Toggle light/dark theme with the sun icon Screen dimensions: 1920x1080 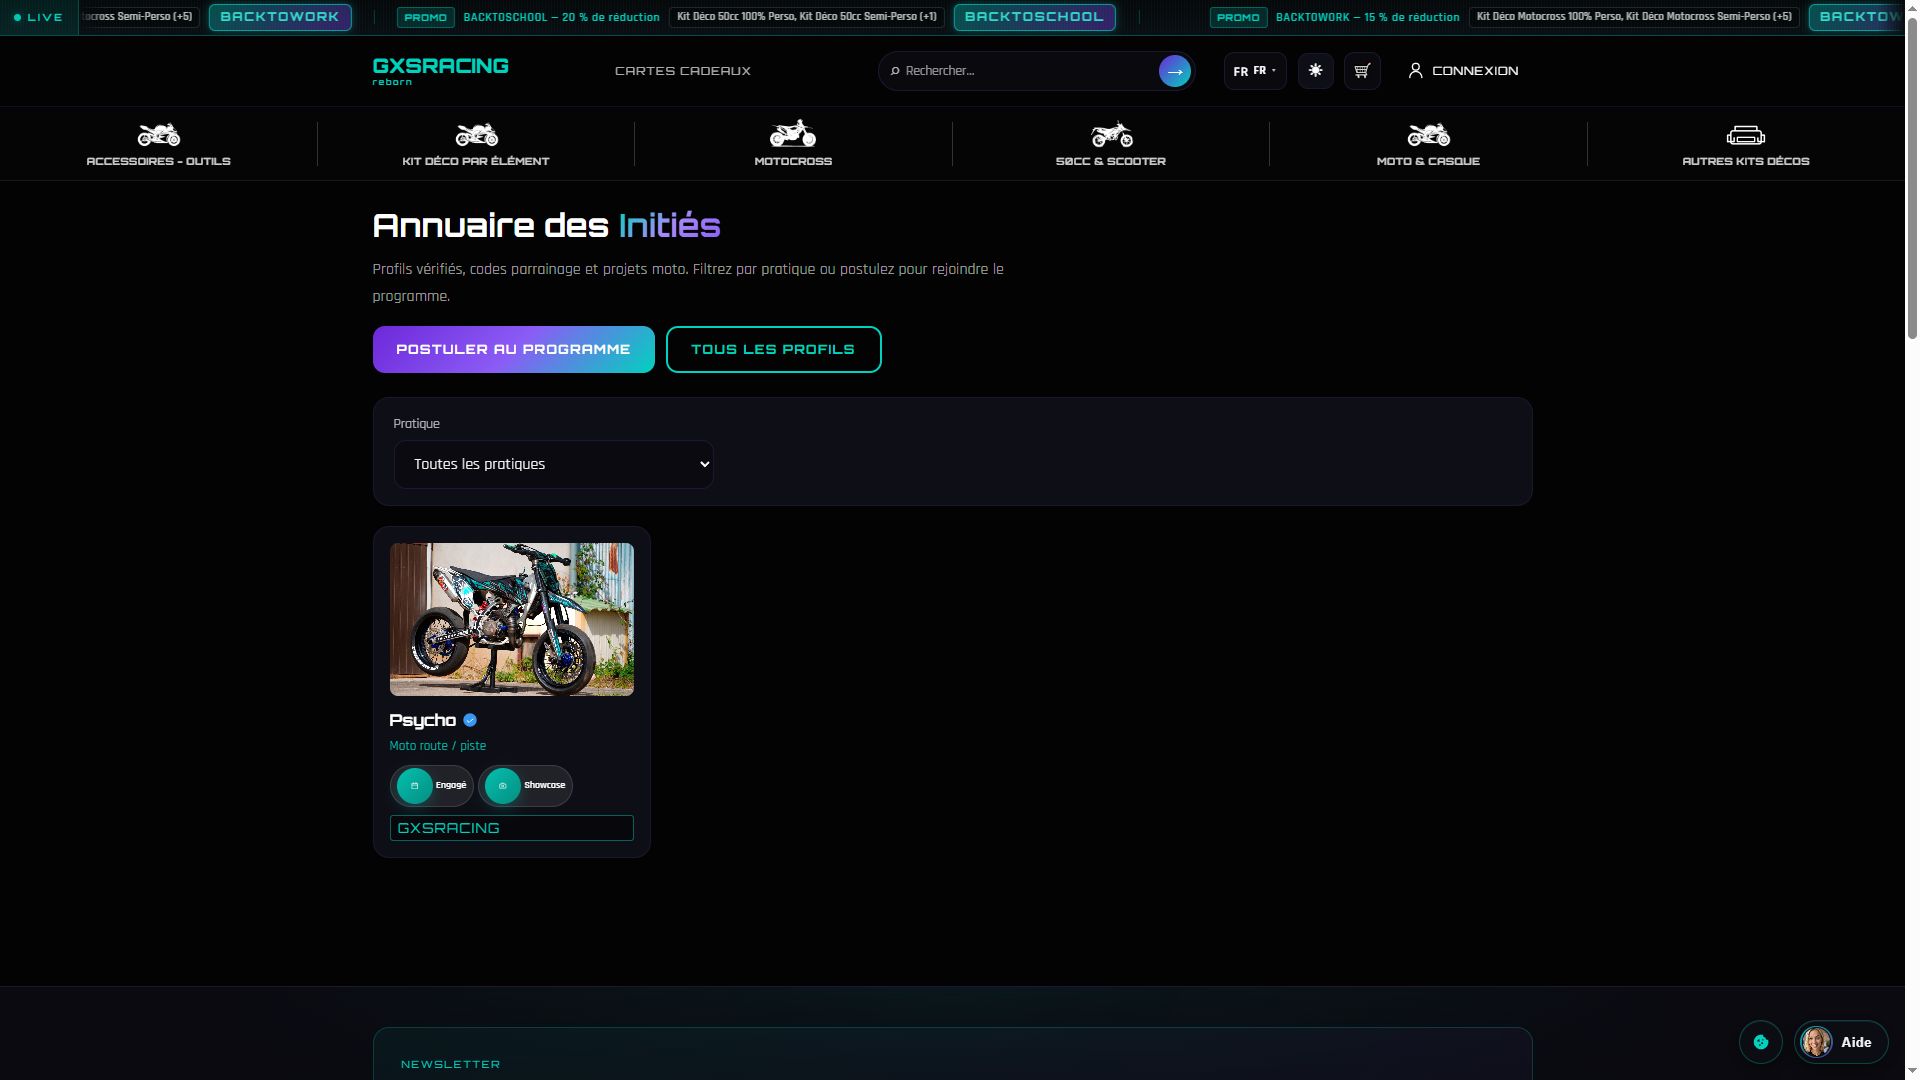[x=1315, y=71]
